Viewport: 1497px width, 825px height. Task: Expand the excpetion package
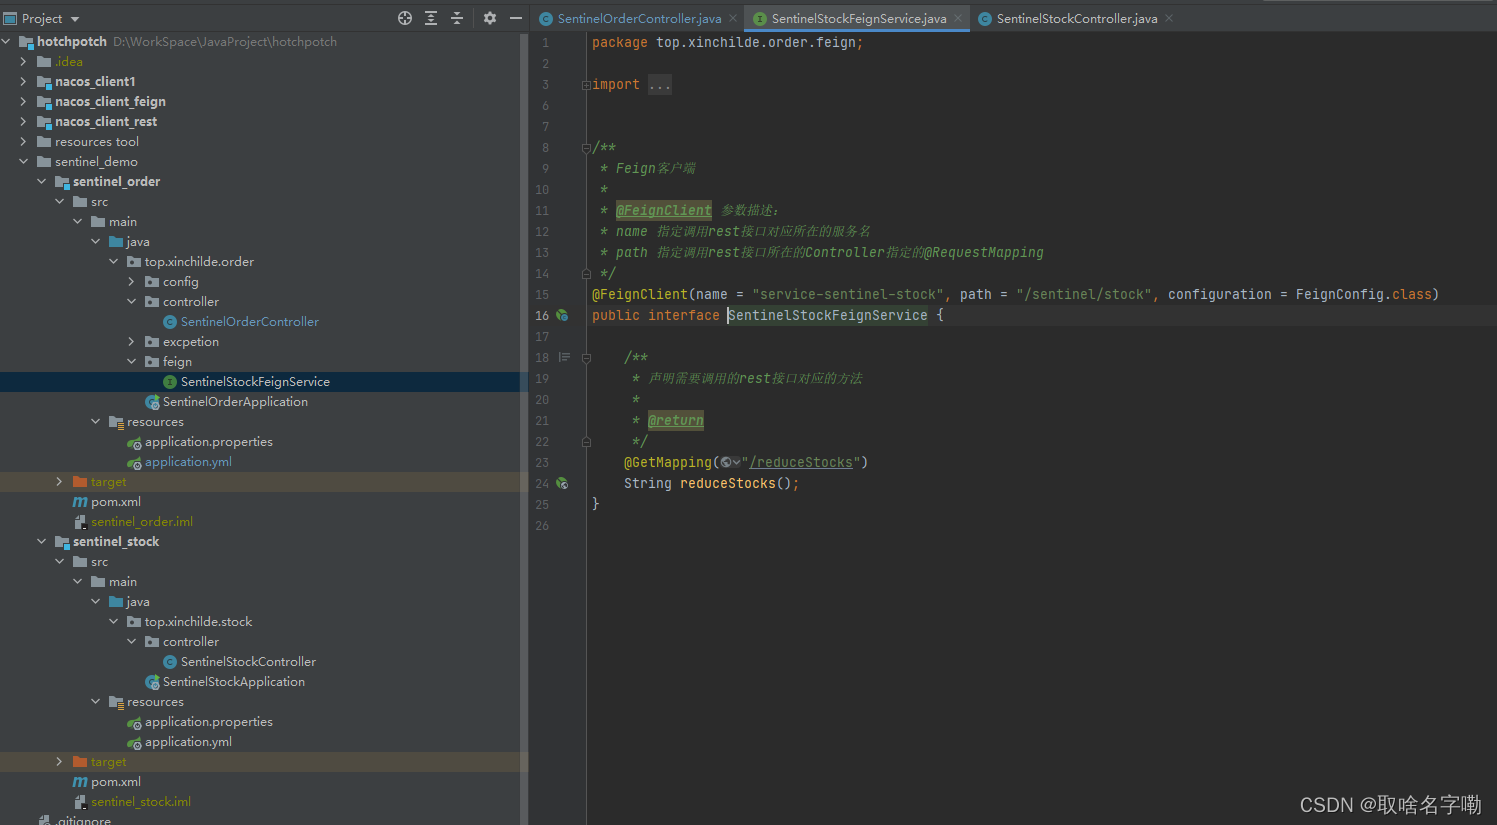pos(131,341)
